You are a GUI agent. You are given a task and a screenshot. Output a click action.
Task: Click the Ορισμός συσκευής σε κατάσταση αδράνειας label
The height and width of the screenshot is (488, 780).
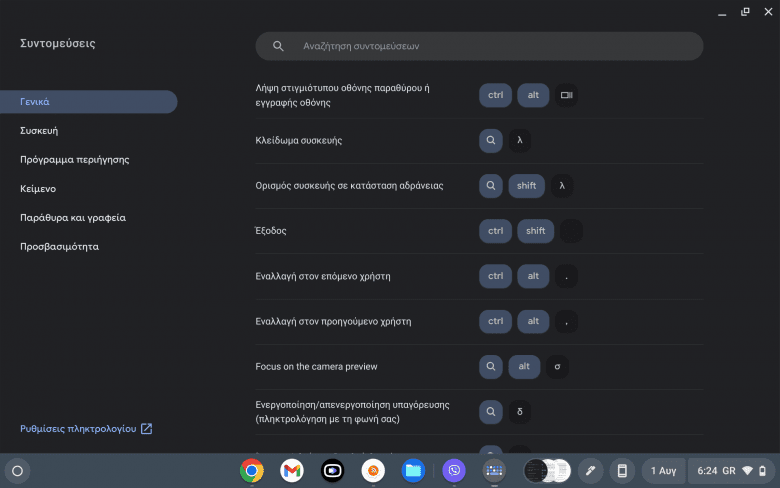click(349, 186)
